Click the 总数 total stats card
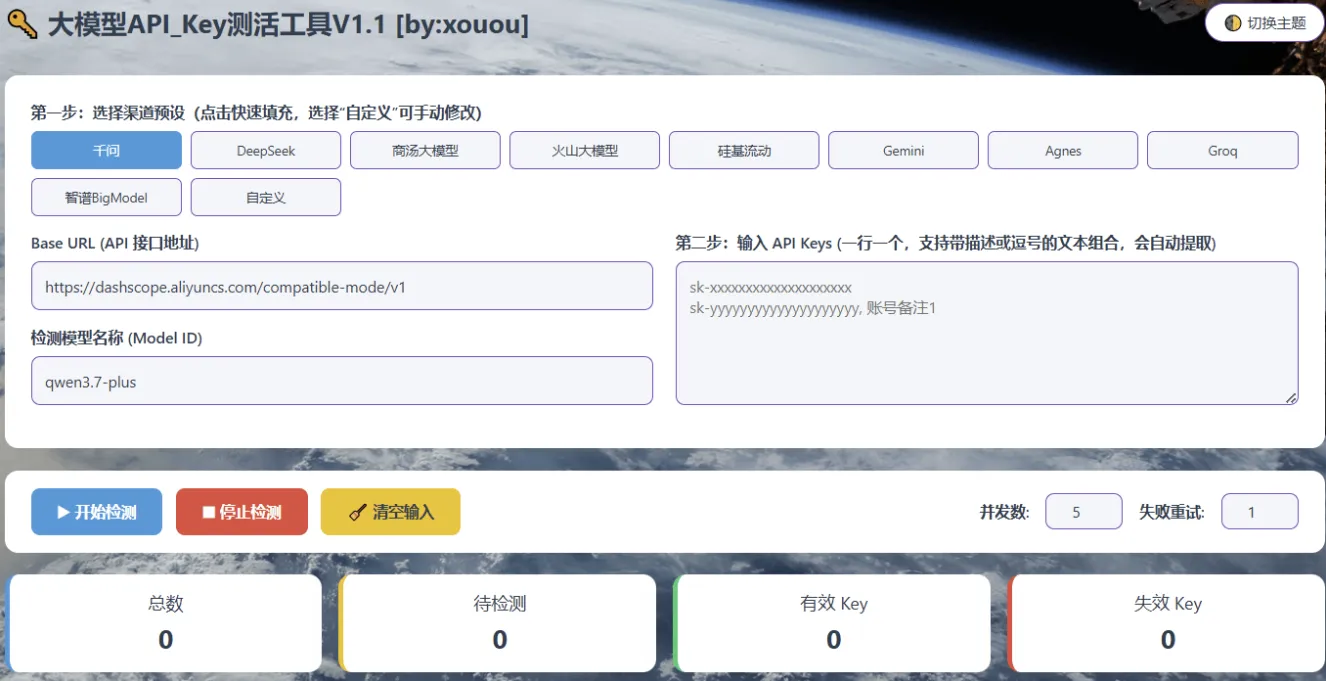Image resolution: width=1326 pixels, height=681 pixels. coord(165,622)
